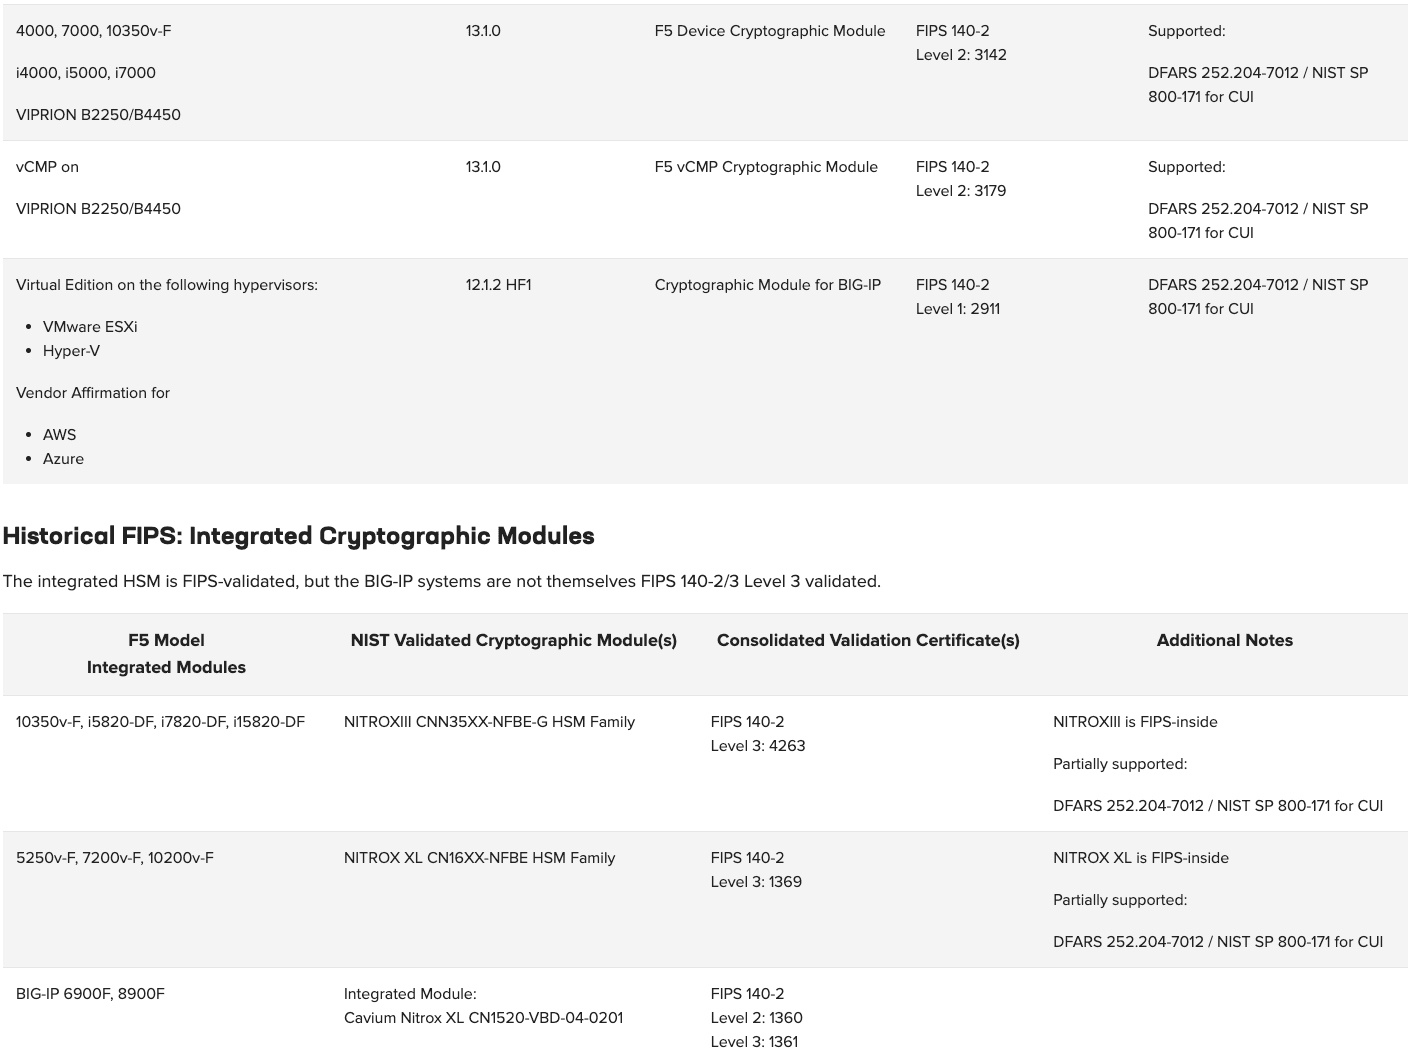Click the Consolidated Validation Certificate(s) header
1408x1059 pixels.
click(868, 641)
